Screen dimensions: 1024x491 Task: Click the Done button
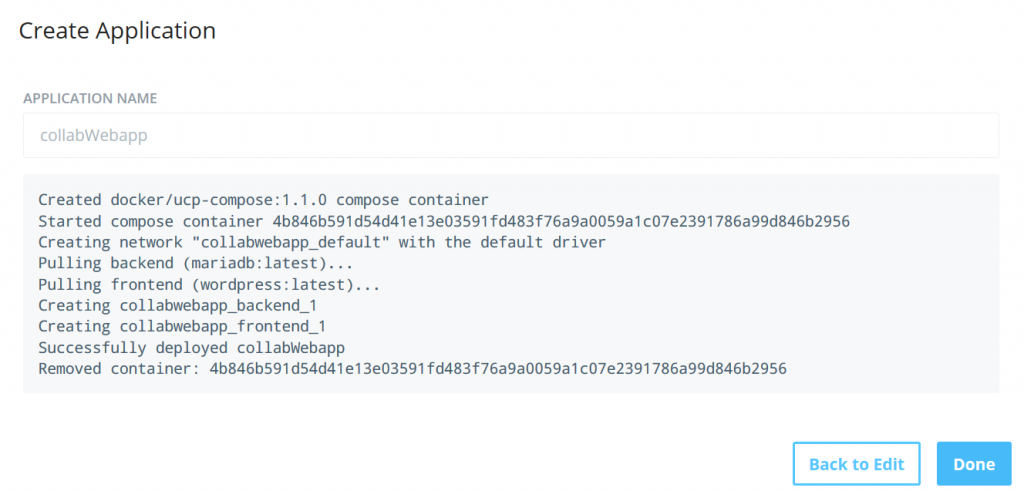tap(973, 464)
